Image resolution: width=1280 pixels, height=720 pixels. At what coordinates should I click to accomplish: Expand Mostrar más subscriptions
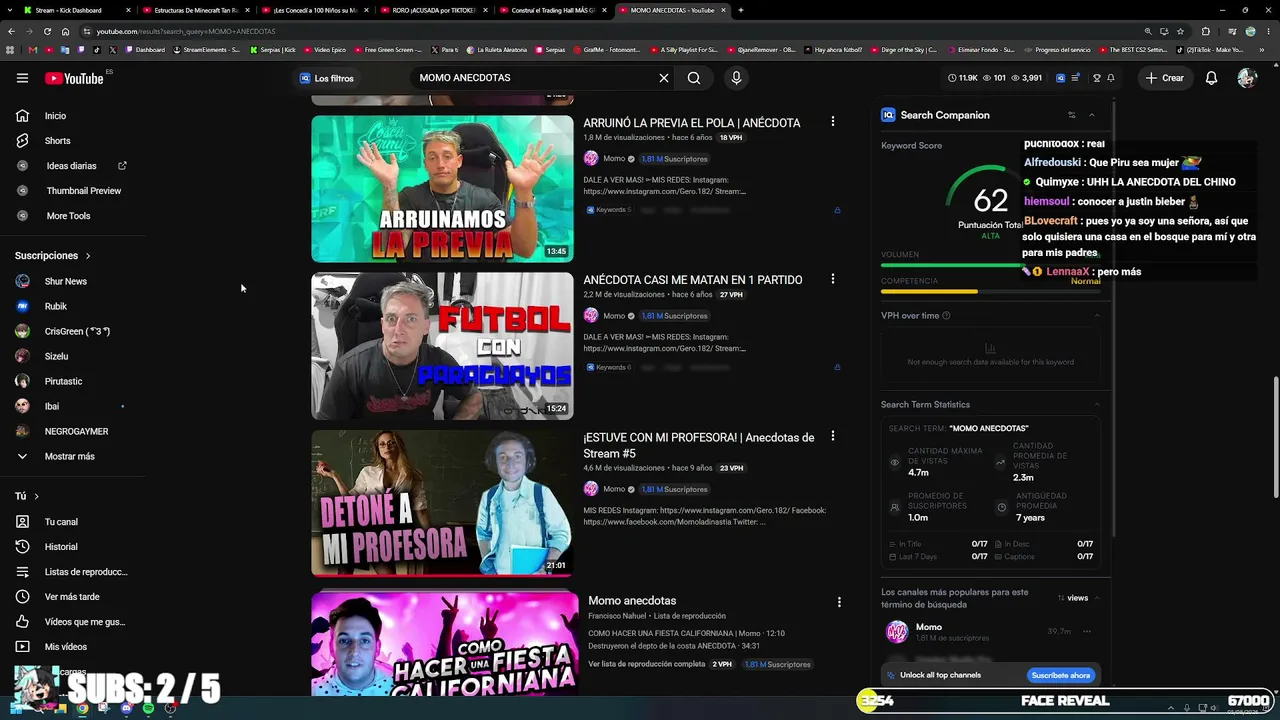(x=69, y=456)
